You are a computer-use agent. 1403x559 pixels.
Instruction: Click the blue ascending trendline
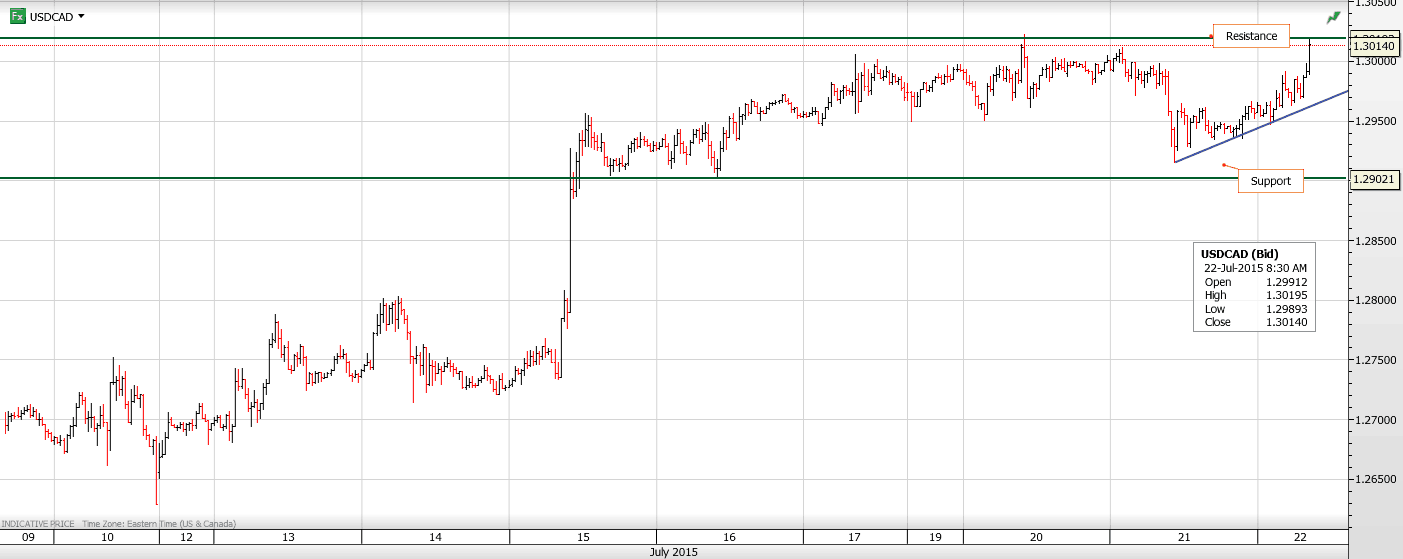point(1260,126)
